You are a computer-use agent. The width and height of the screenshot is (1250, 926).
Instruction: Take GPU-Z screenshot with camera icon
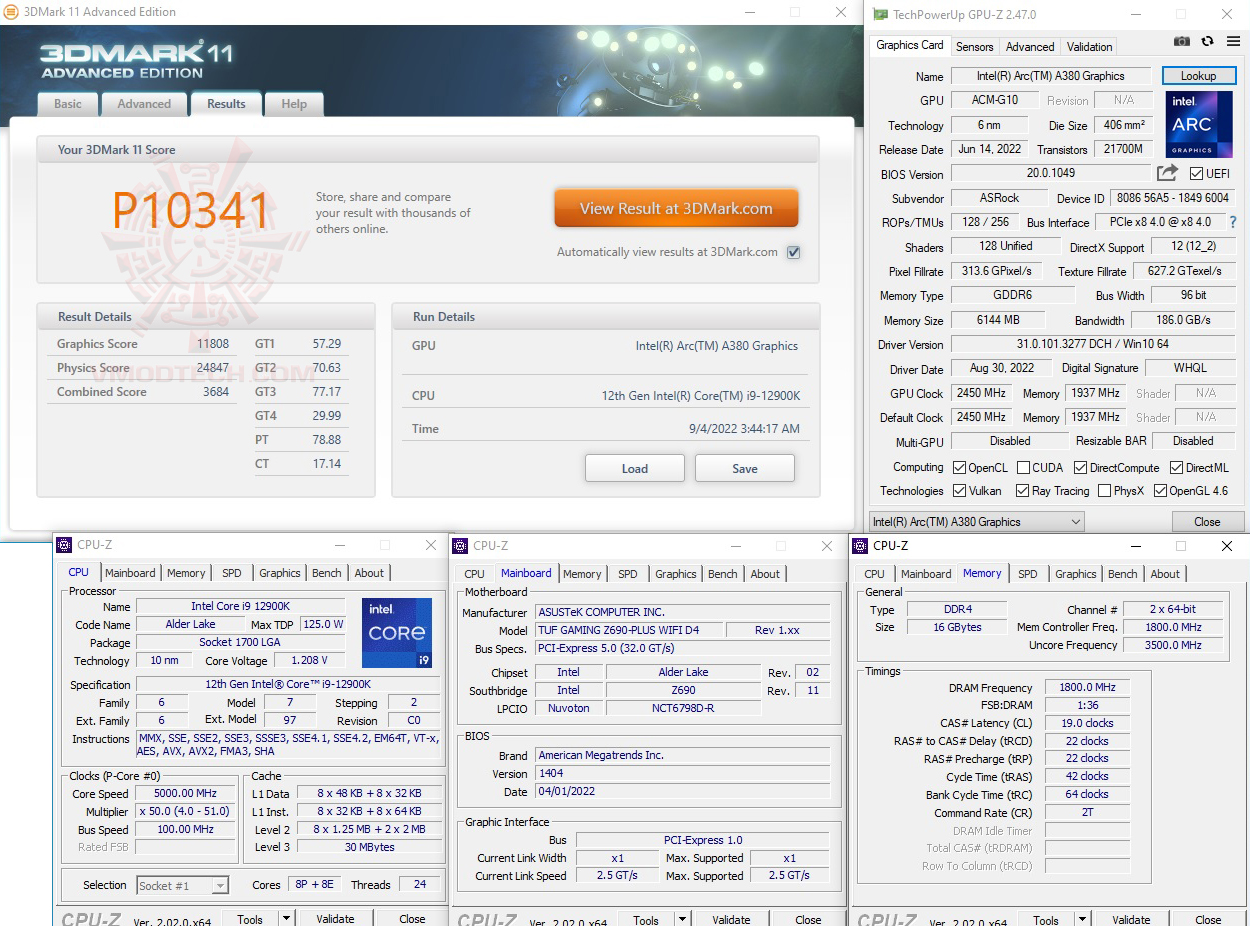pyautogui.click(x=1182, y=41)
